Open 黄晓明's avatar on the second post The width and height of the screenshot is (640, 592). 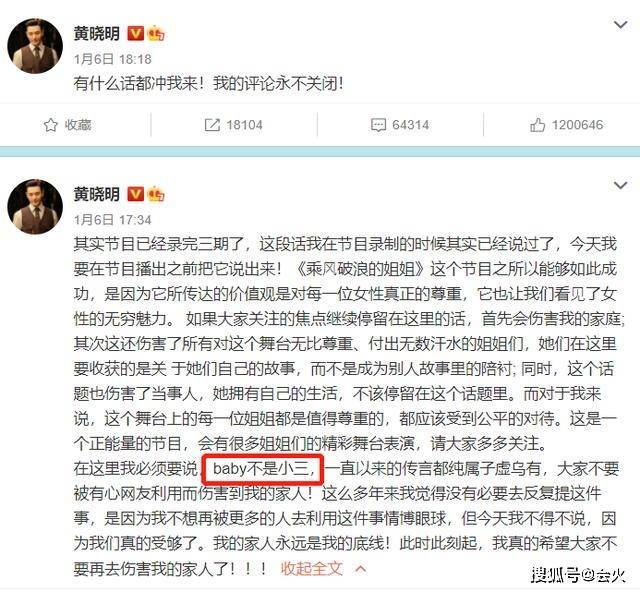click(35, 207)
